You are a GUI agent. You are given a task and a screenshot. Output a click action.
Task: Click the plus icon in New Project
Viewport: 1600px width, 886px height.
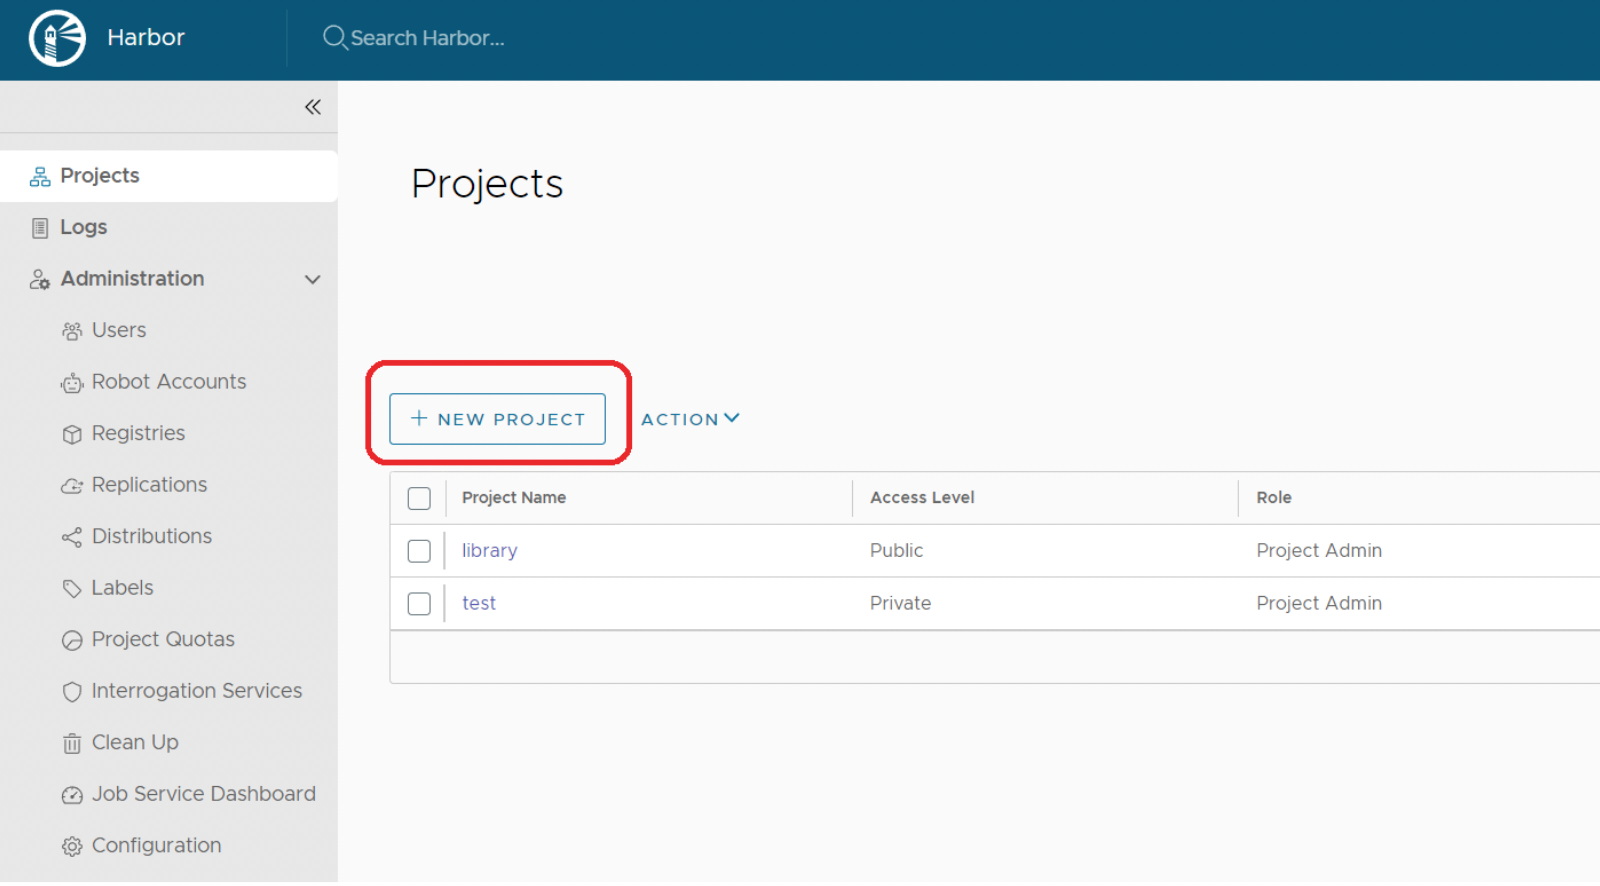coord(419,418)
